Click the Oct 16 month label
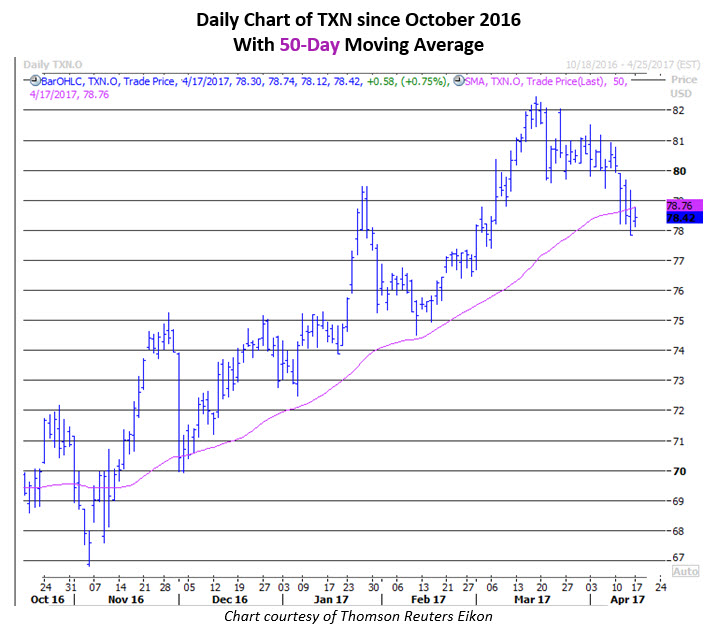The width and height of the screenshot is (711, 629). coord(48,600)
